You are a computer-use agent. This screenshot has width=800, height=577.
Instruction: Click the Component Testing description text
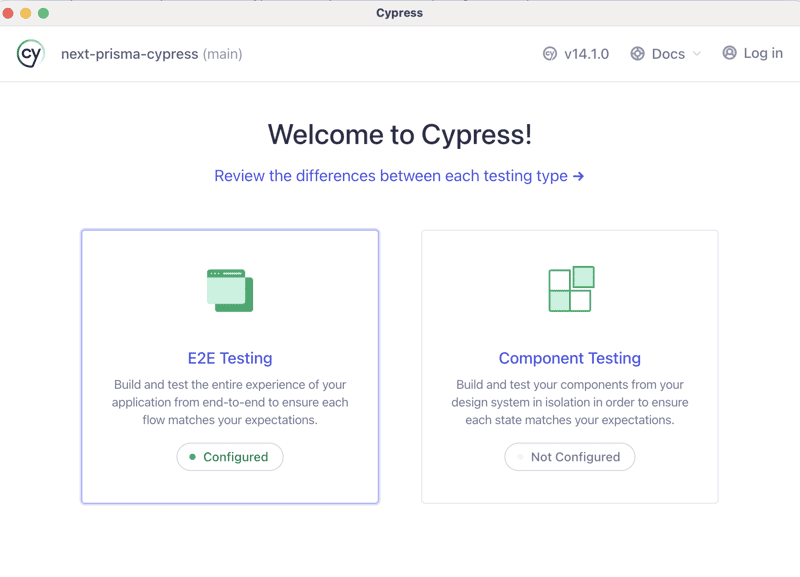click(x=570, y=402)
